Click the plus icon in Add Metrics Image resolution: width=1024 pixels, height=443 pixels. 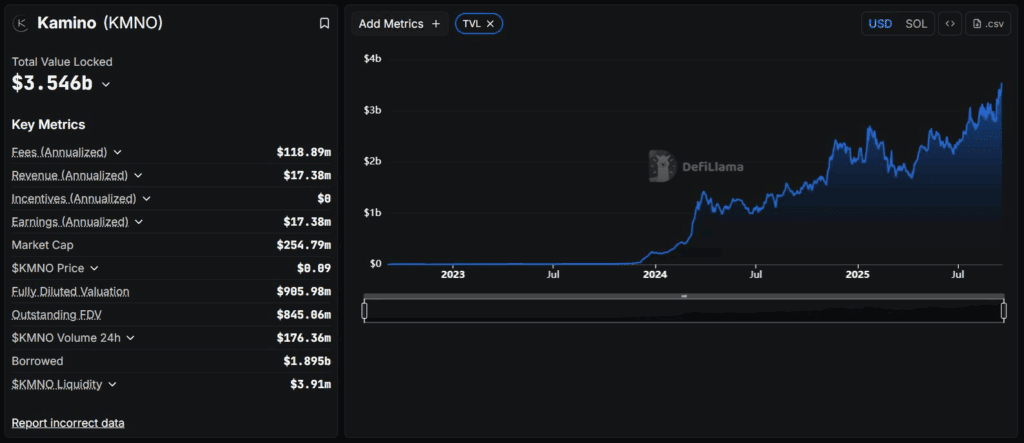436,23
